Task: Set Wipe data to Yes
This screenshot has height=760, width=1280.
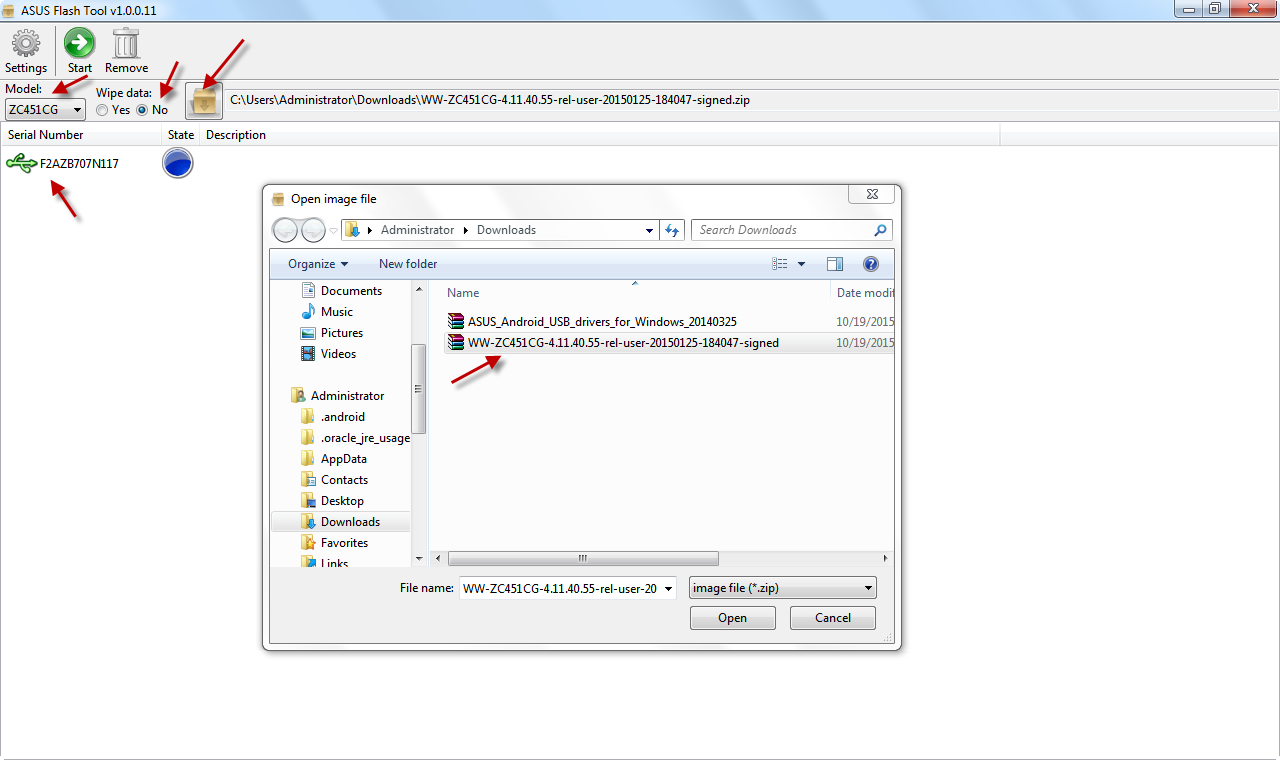Action: tap(113, 110)
